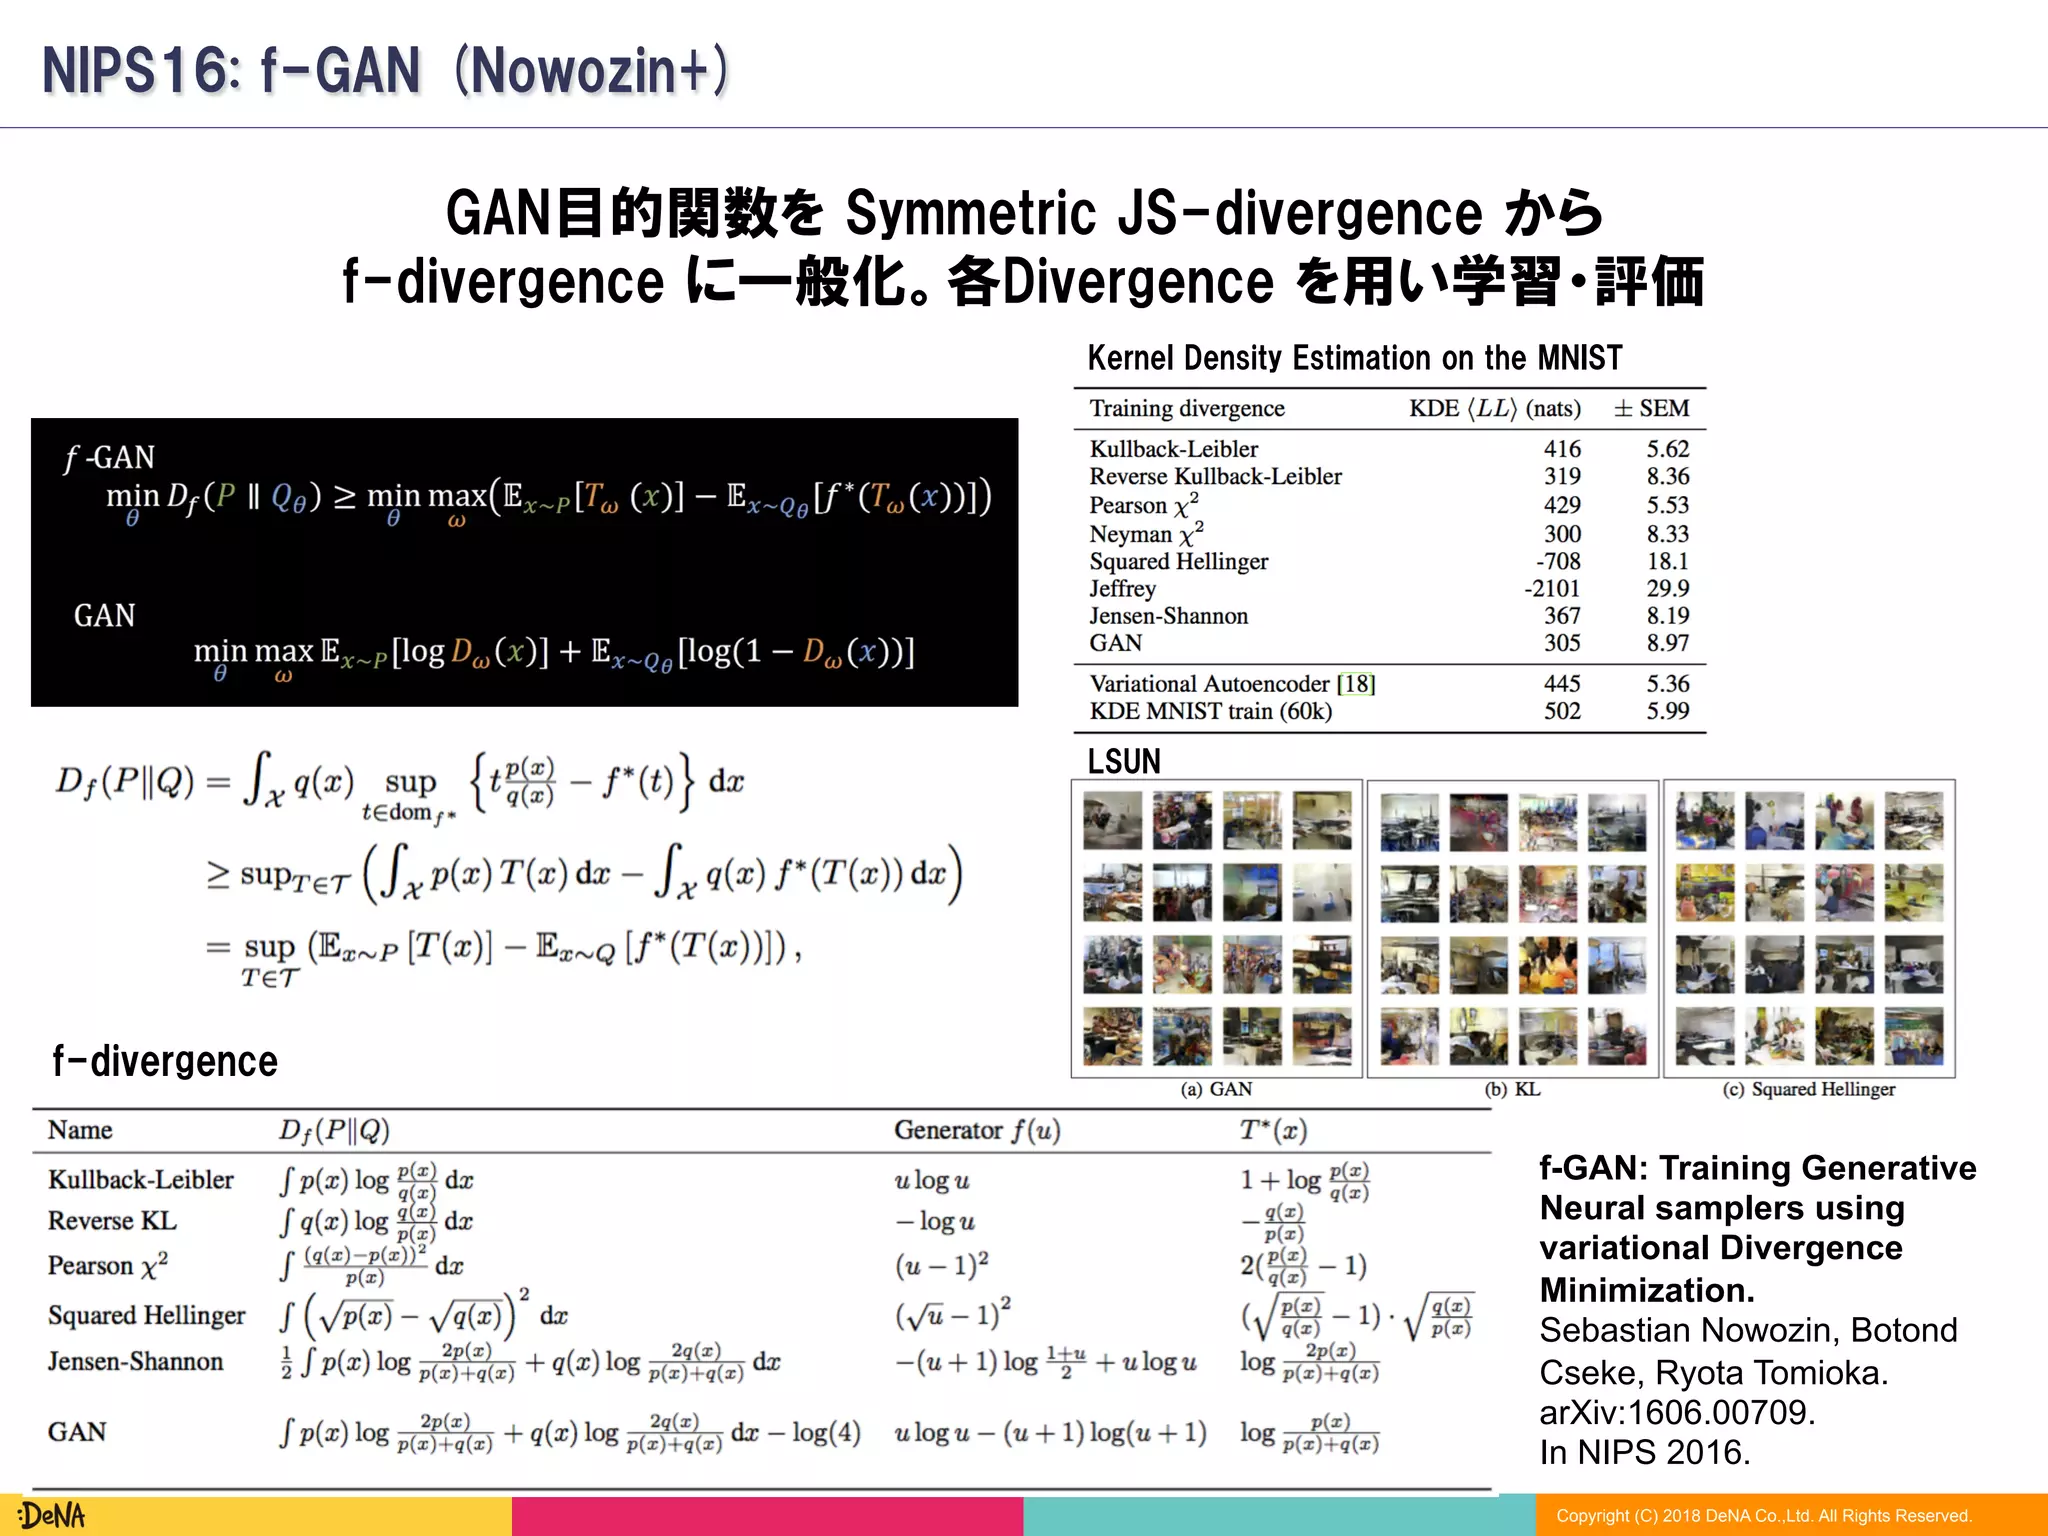
Task: Click the slide title 'NIPS16: f-GAN (Nowozin+)'
Action: (387, 71)
